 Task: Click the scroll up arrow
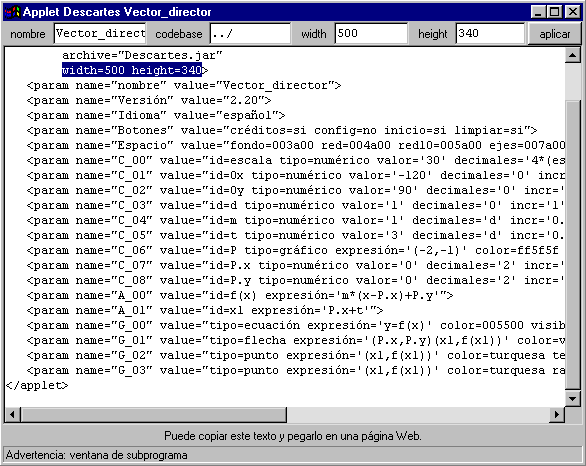coord(573,55)
